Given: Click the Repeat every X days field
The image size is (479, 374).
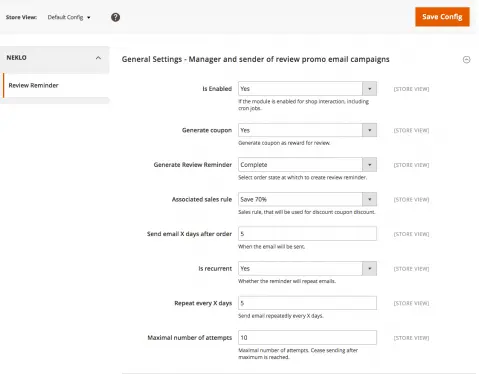Looking at the screenshot, I should [x=307, y=303].
